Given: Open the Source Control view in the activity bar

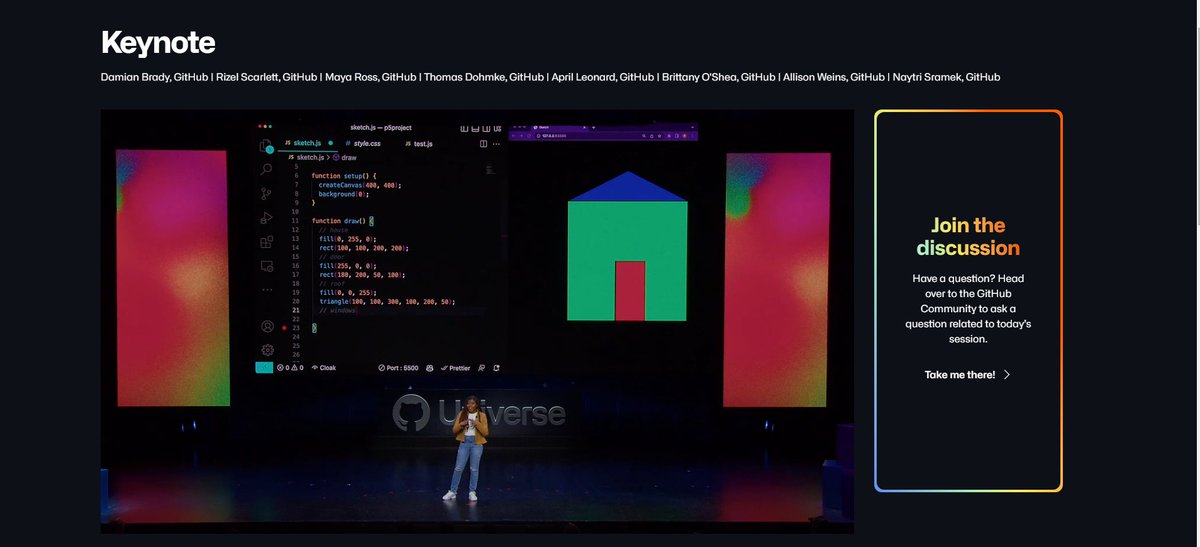Looking at the screenshot, I should (266, 194).
